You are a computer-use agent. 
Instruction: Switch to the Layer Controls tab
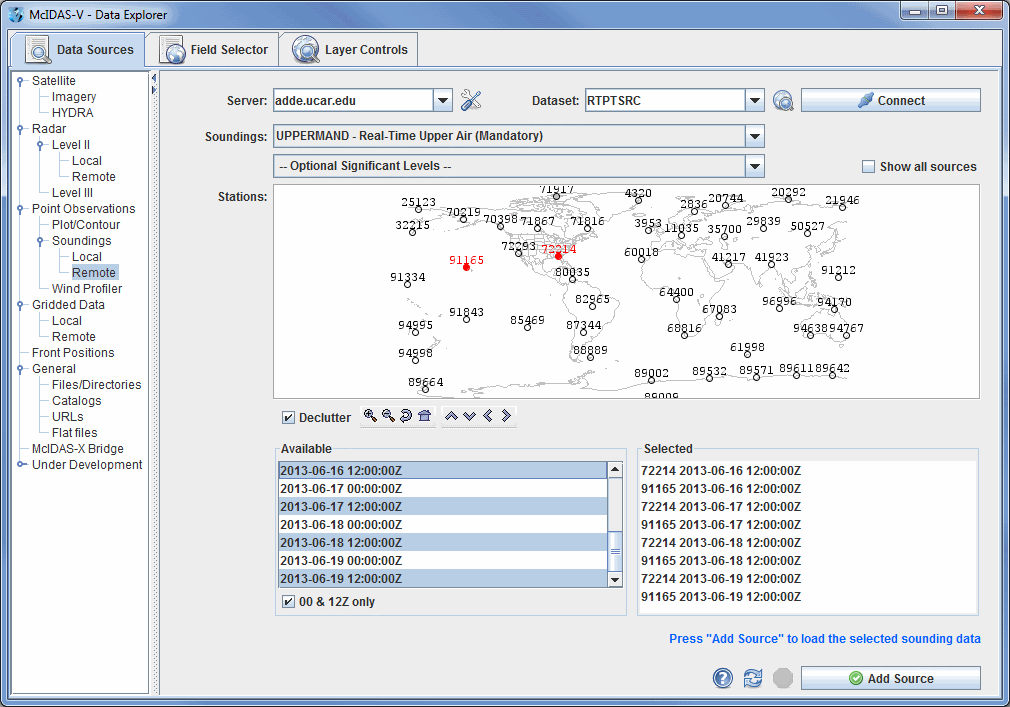tap(349, 50)
